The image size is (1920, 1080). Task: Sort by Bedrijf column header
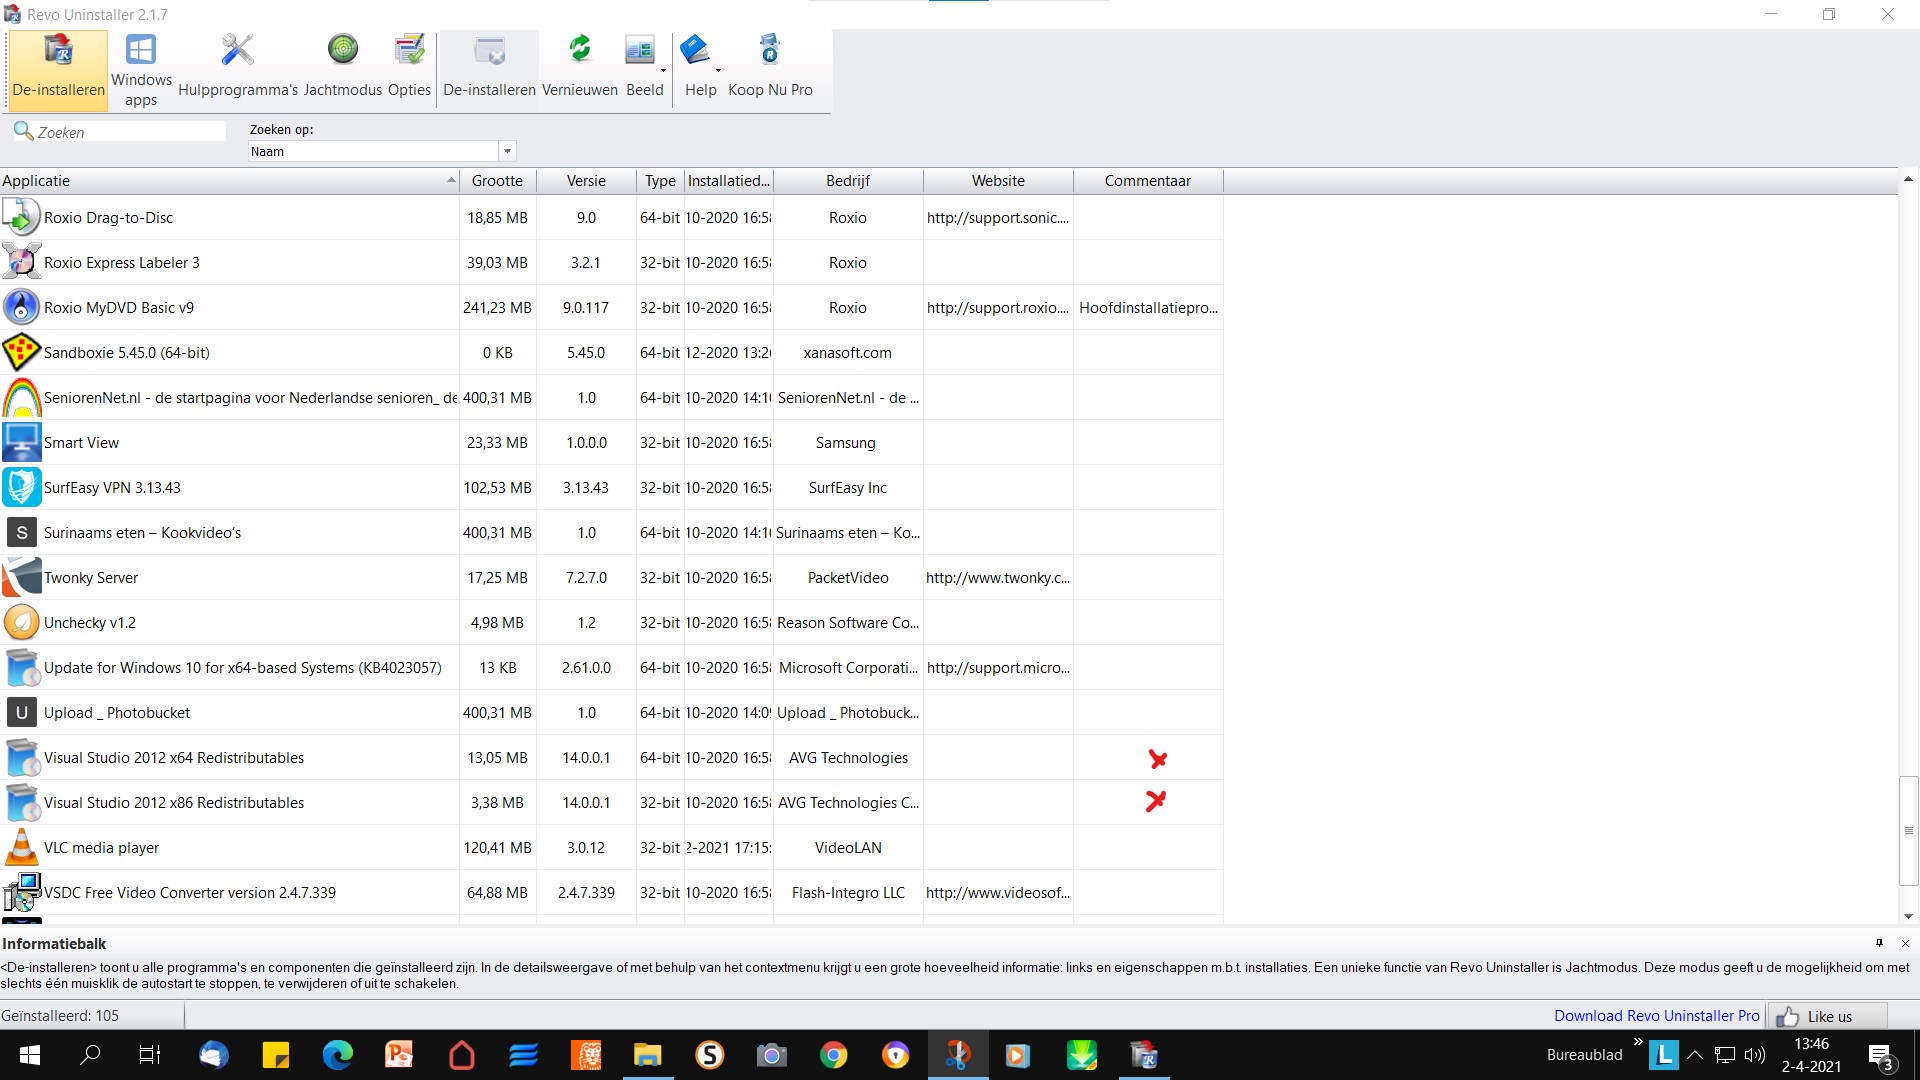tap(848, 181)
